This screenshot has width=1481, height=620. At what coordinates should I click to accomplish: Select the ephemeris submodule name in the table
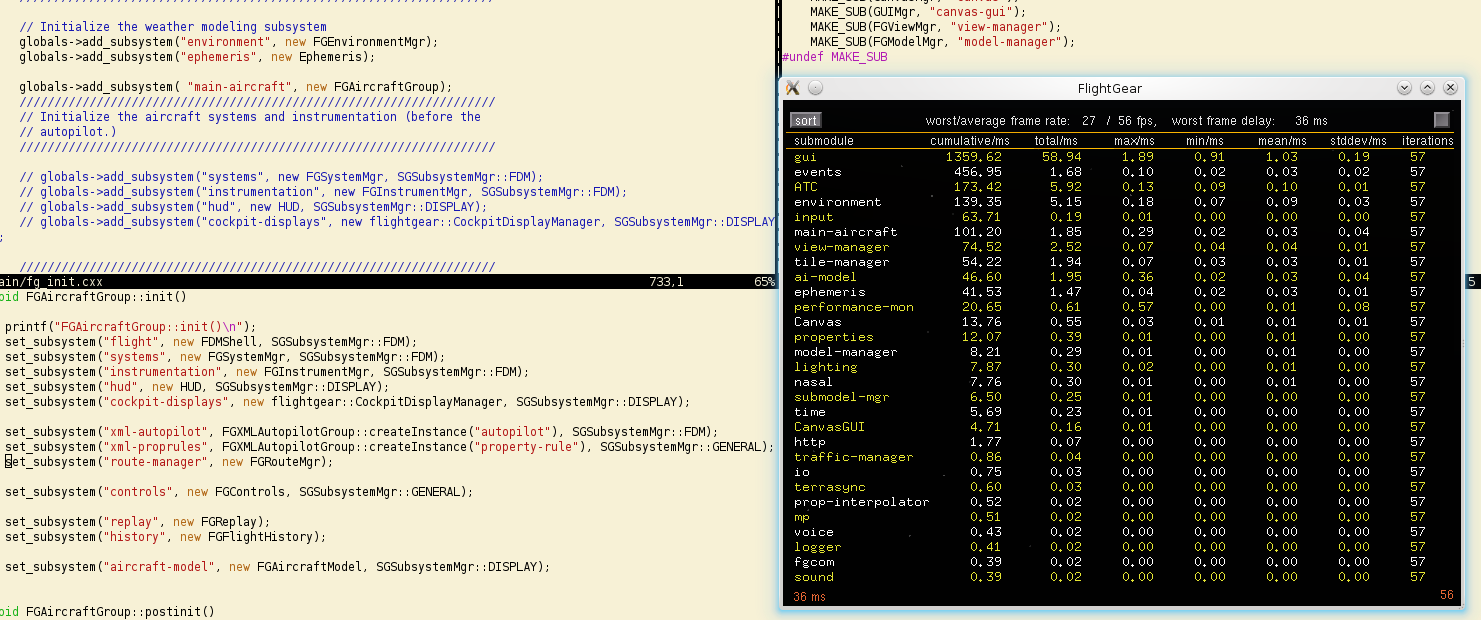click(830, 292)
